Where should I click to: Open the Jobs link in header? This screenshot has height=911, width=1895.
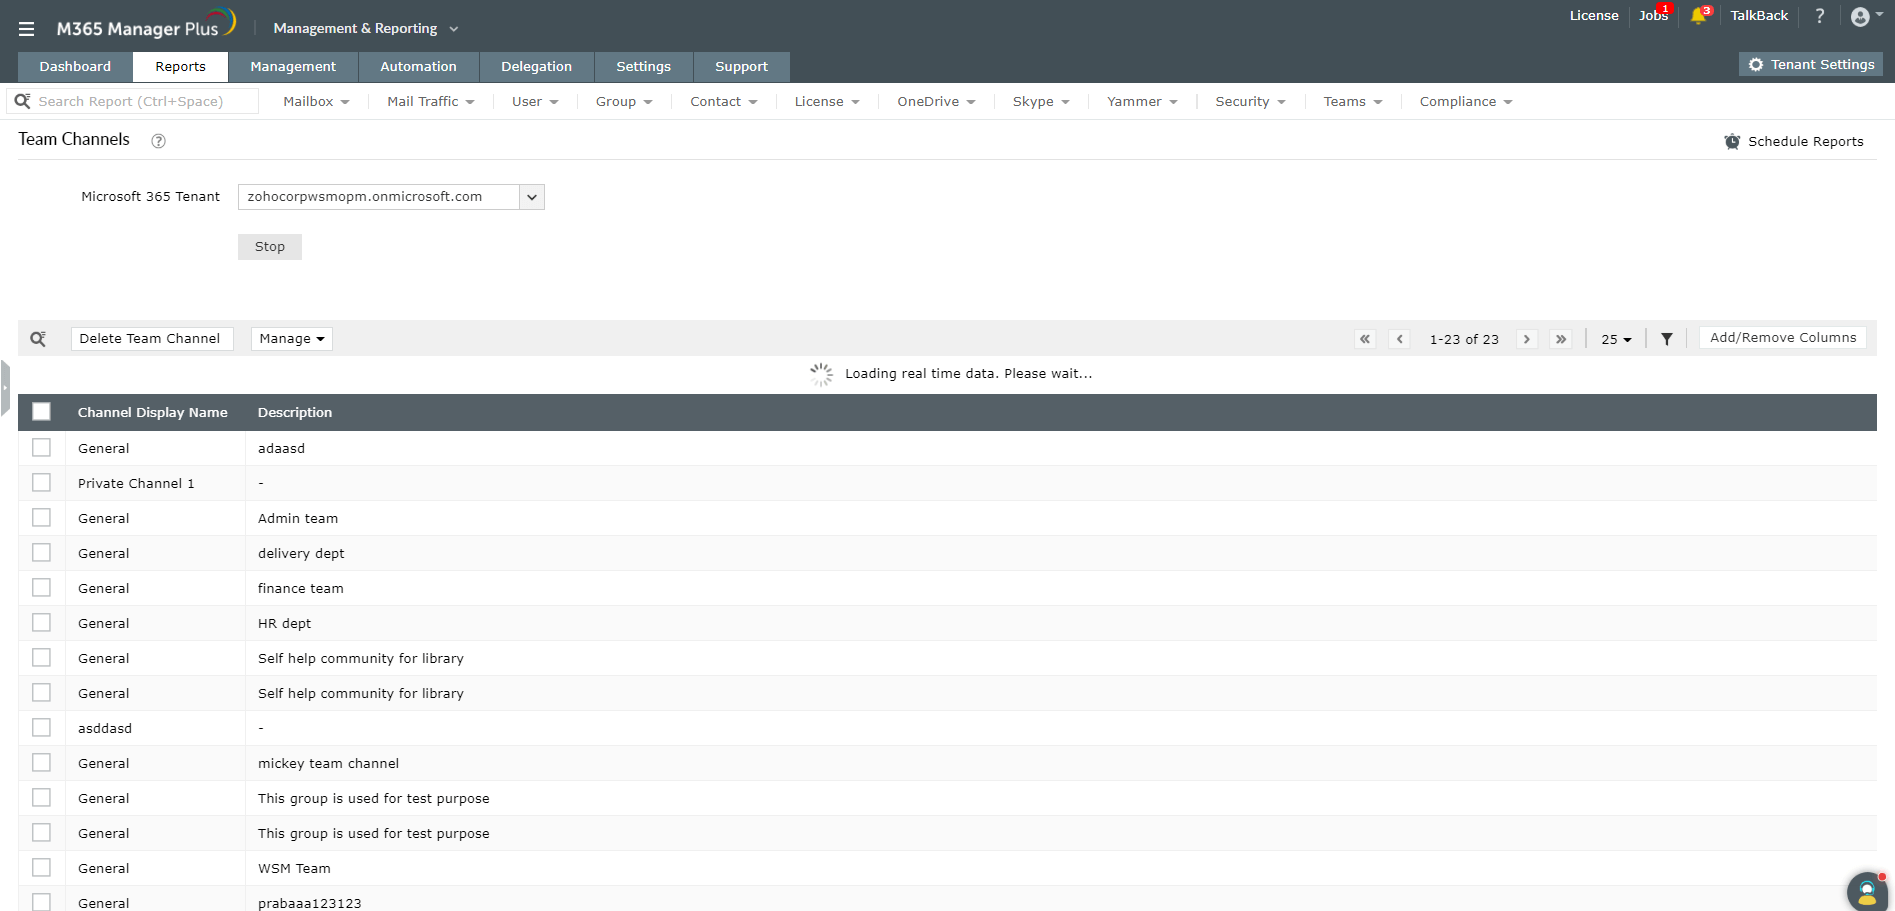[x=1653, y=16]
